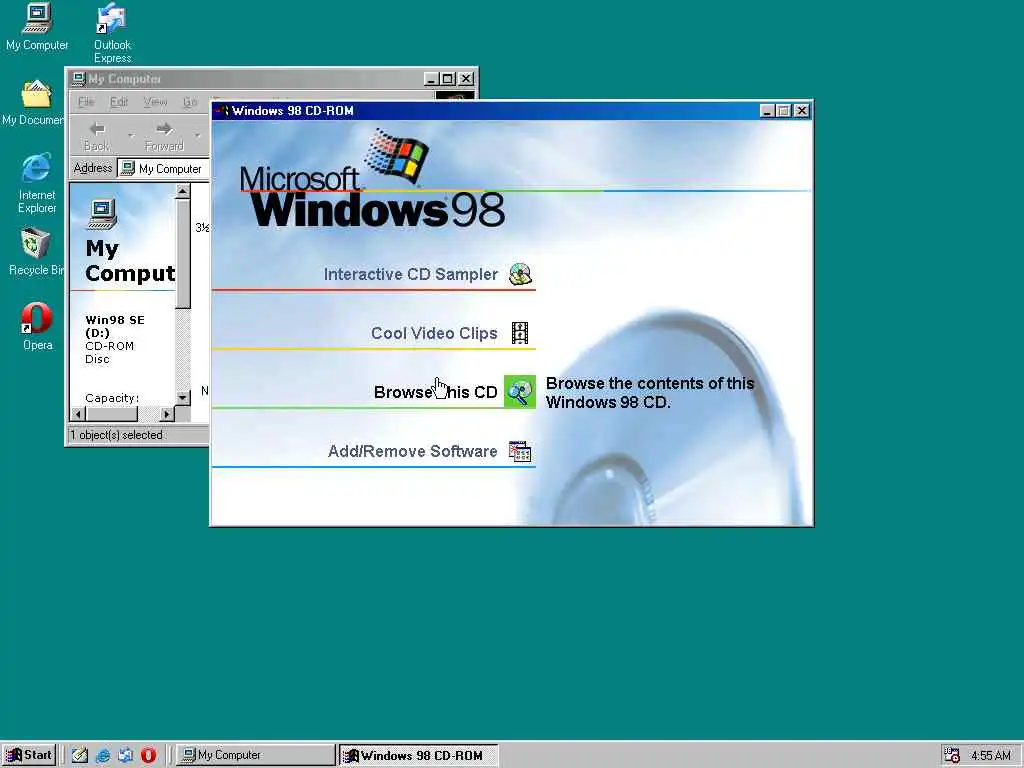Click the info pane horizontal scroll right arrow
The image size is (1024, 768).
[167, 414]
